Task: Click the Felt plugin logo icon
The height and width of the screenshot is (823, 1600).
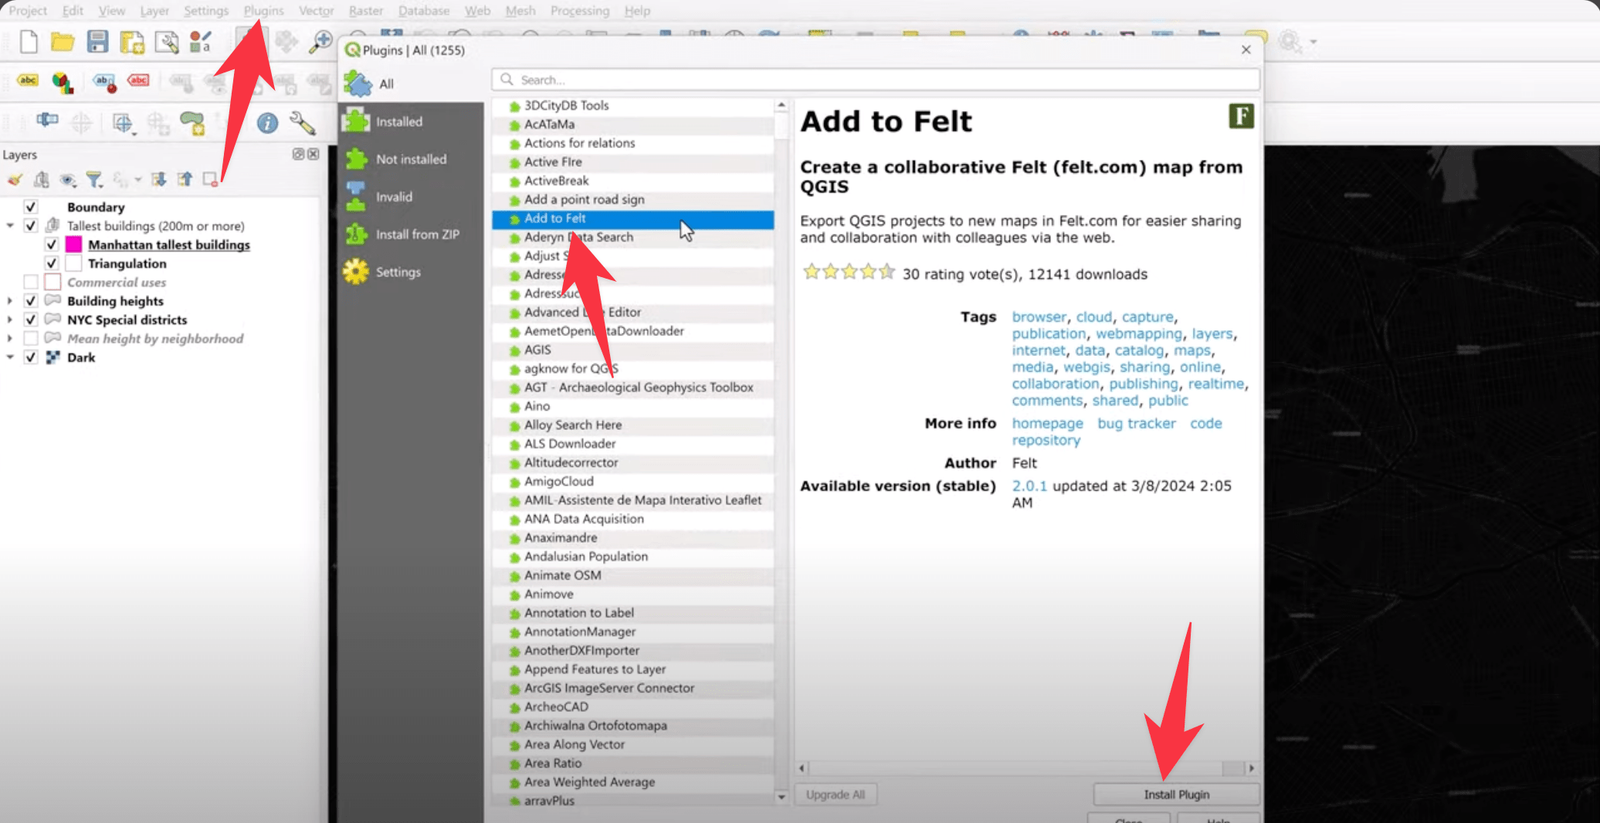Action: (x=1241, y=117)
